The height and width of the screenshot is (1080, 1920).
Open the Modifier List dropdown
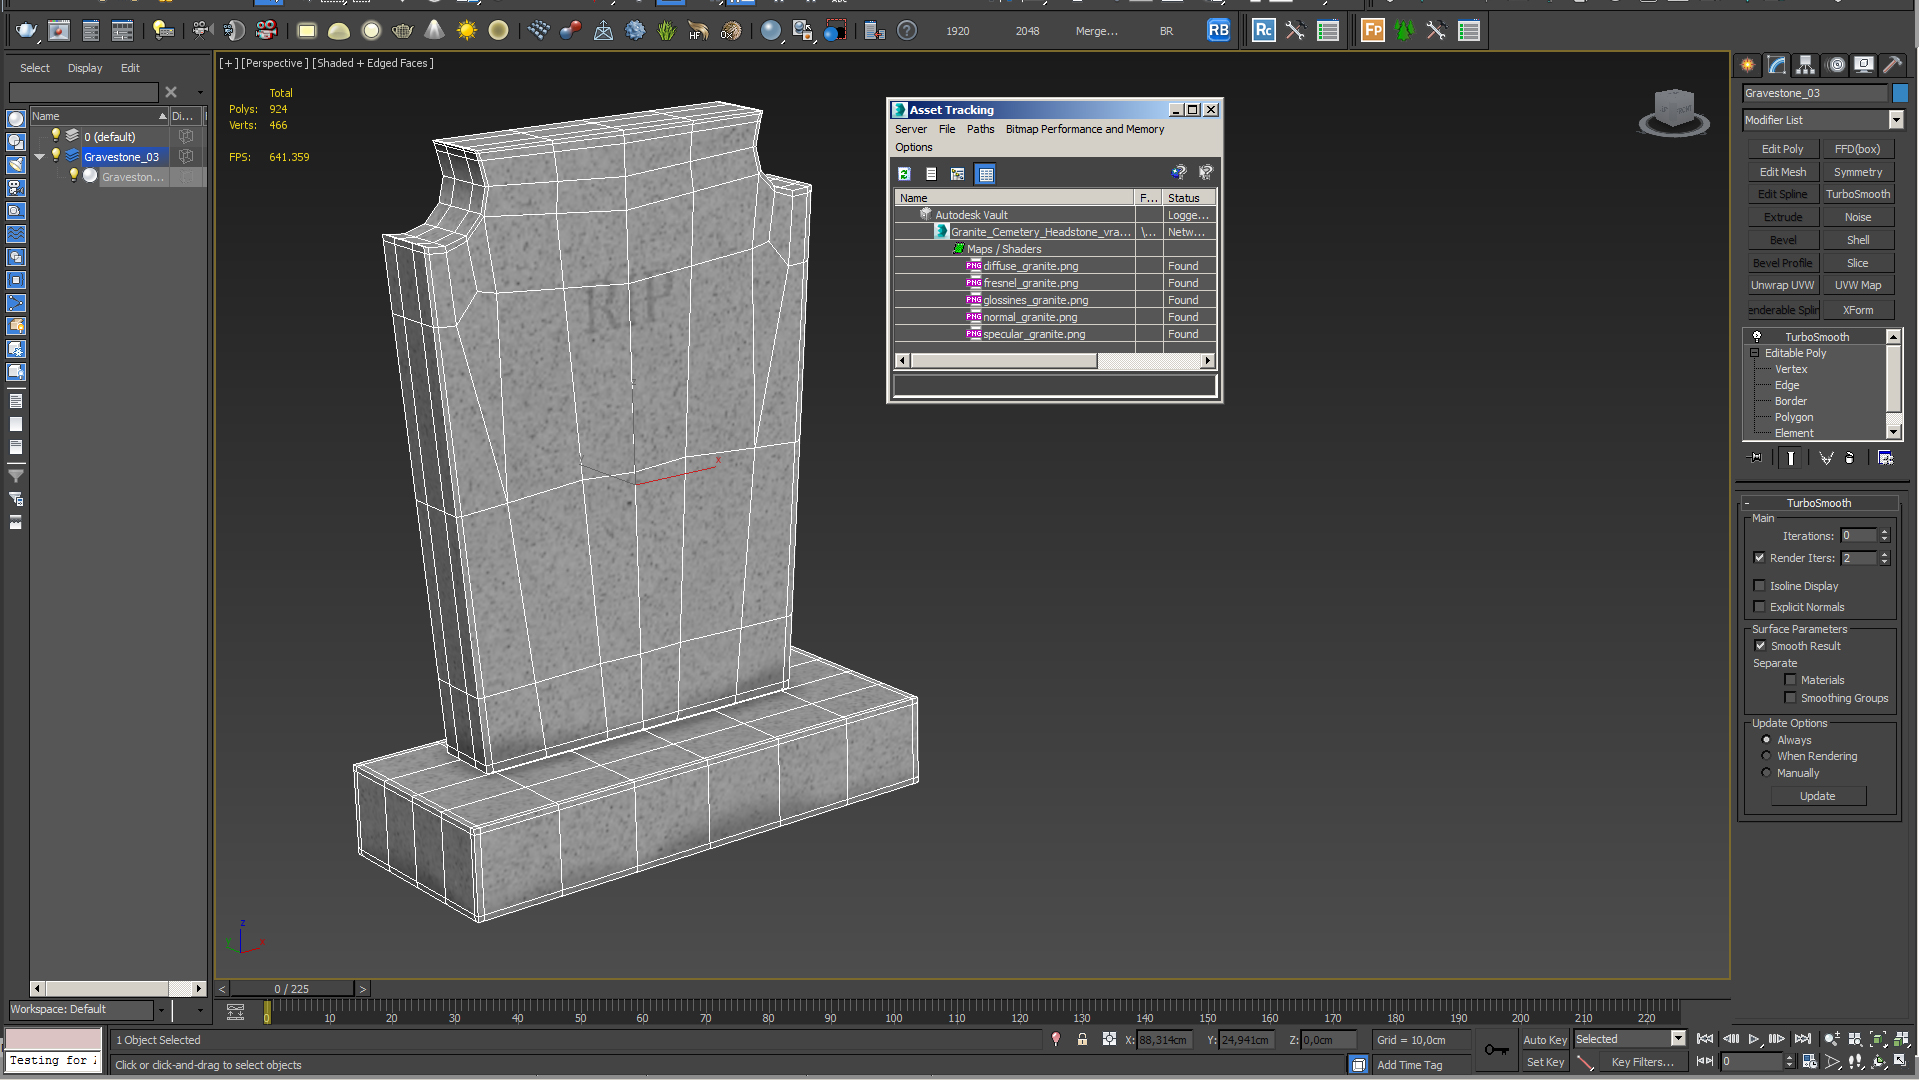1895,120
